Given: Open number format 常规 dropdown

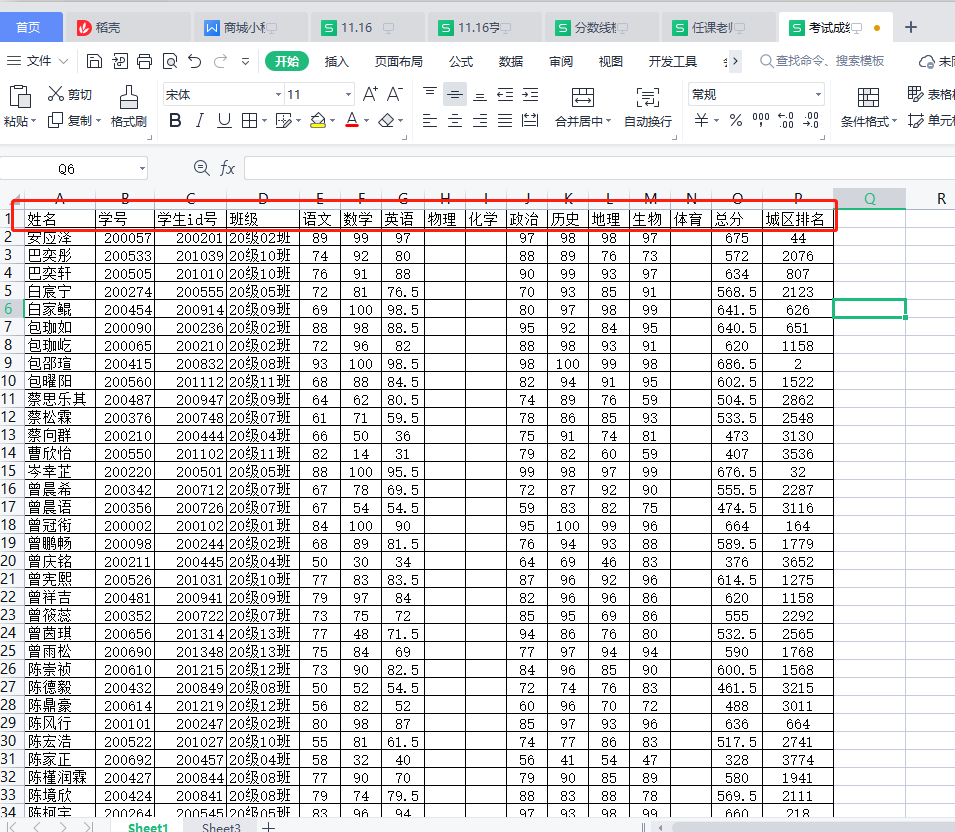Looking at the screenshot, I should [x=818, y=95].
